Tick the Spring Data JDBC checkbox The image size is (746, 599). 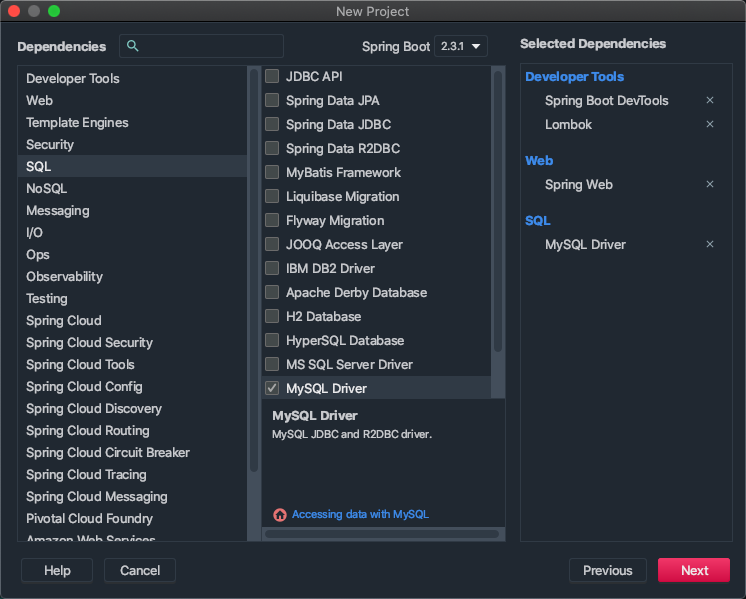[272, 124]
